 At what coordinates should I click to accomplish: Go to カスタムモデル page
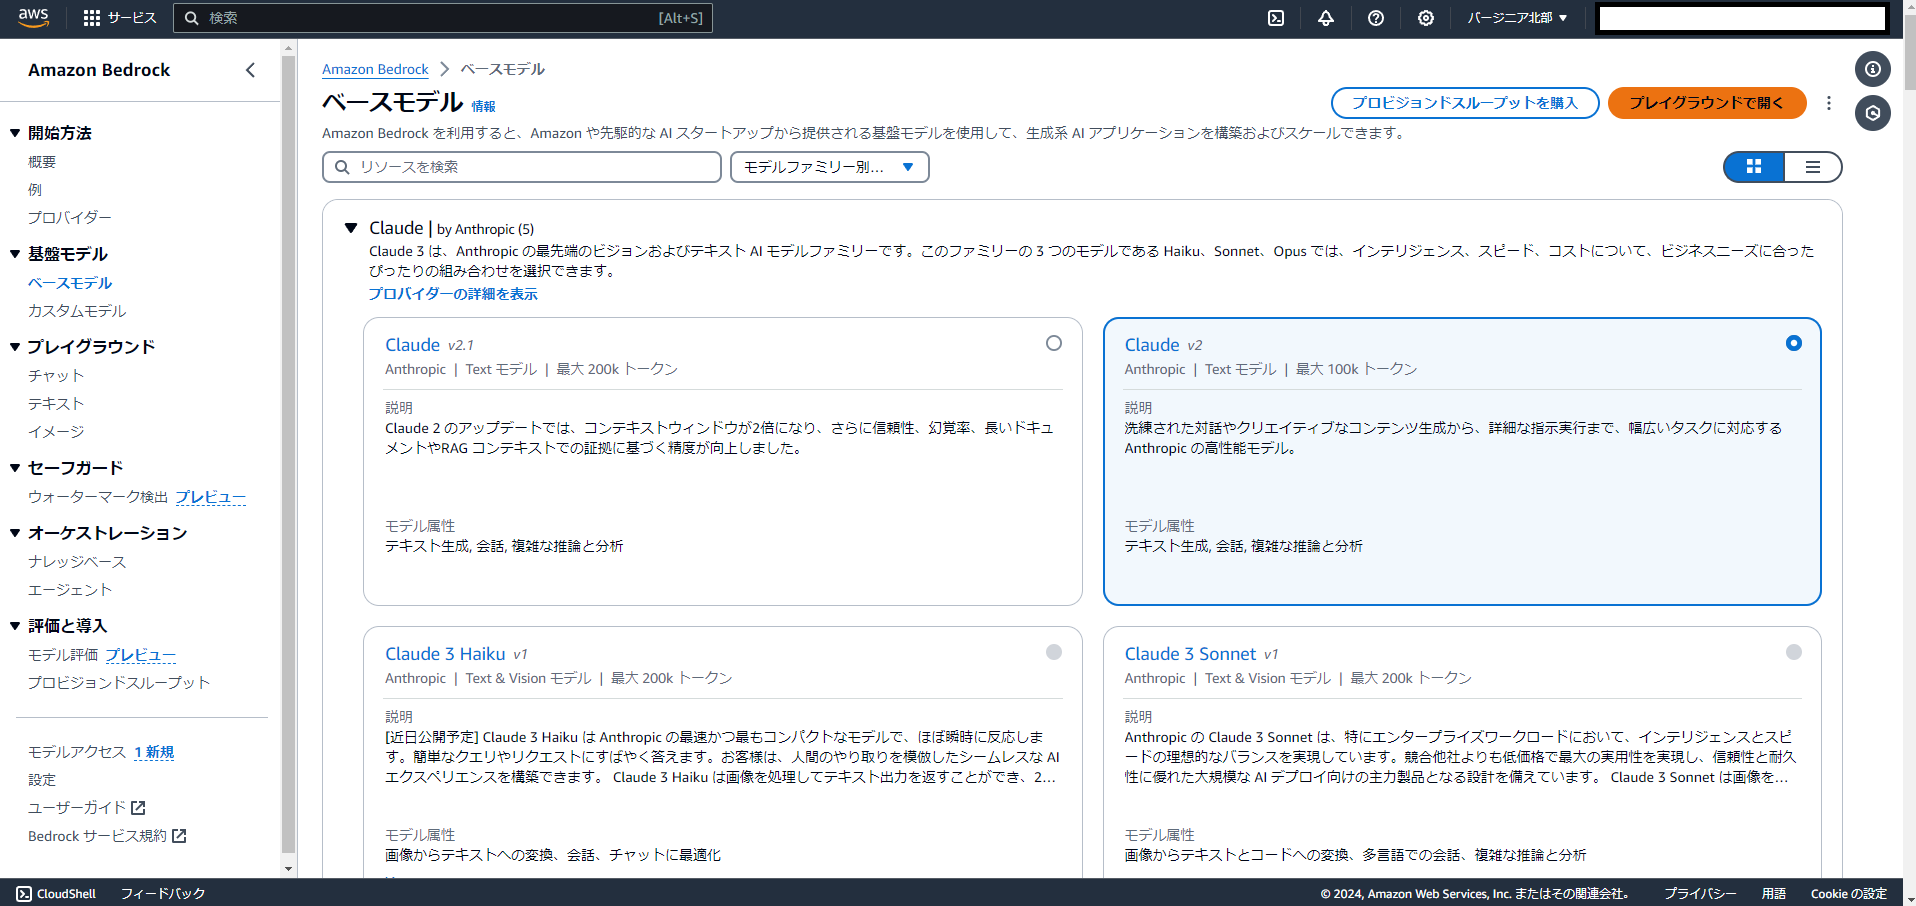(x=77, y=311)
